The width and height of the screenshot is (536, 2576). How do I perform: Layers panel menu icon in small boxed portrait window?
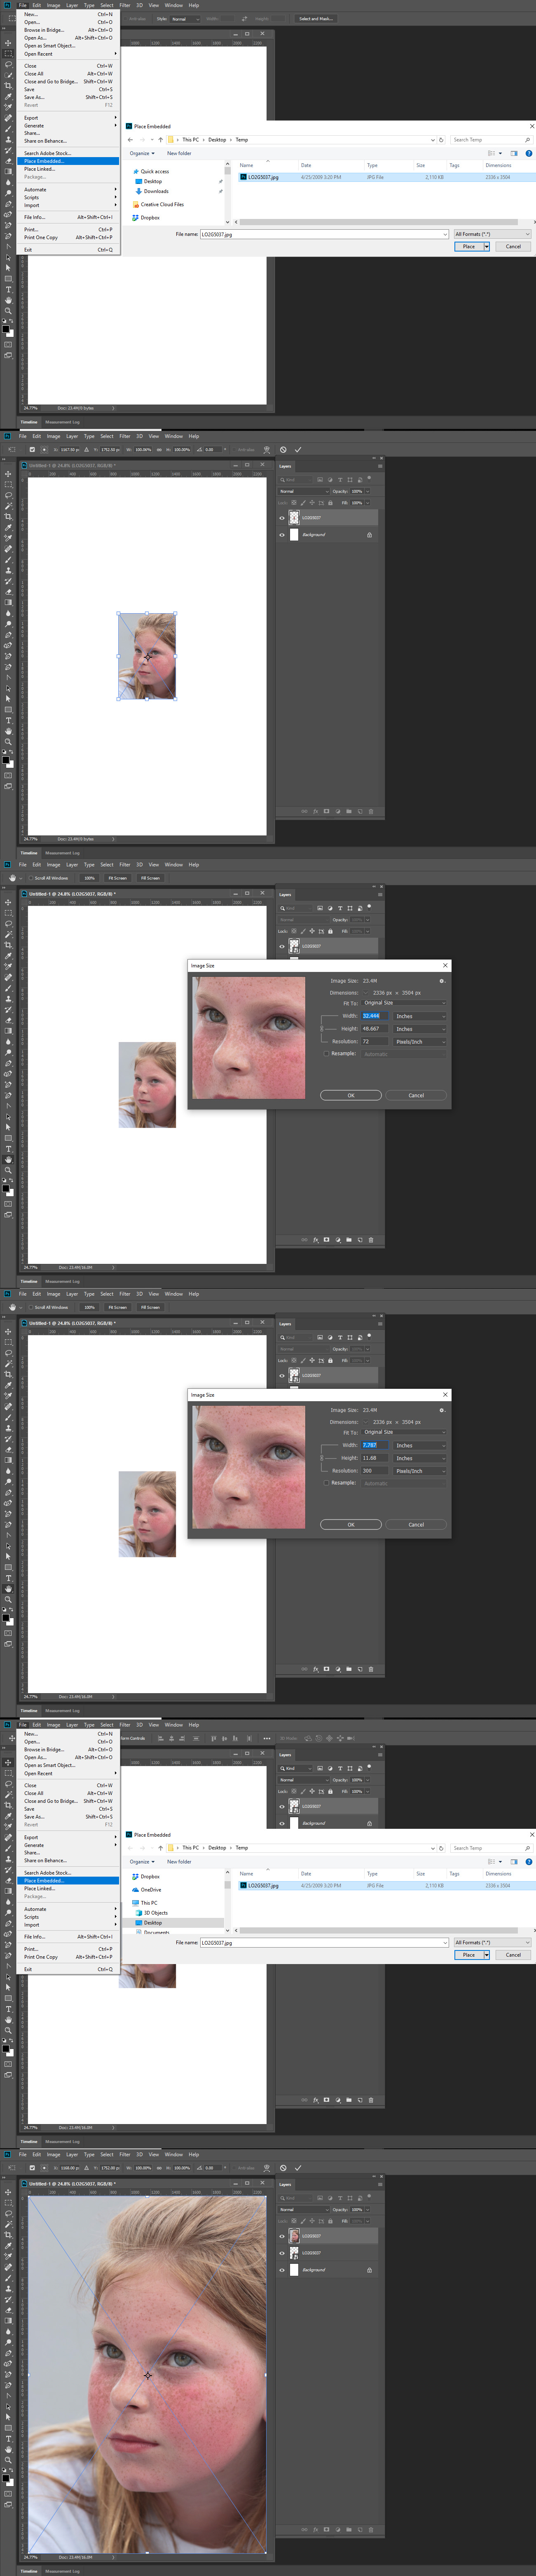coord(380,466)
